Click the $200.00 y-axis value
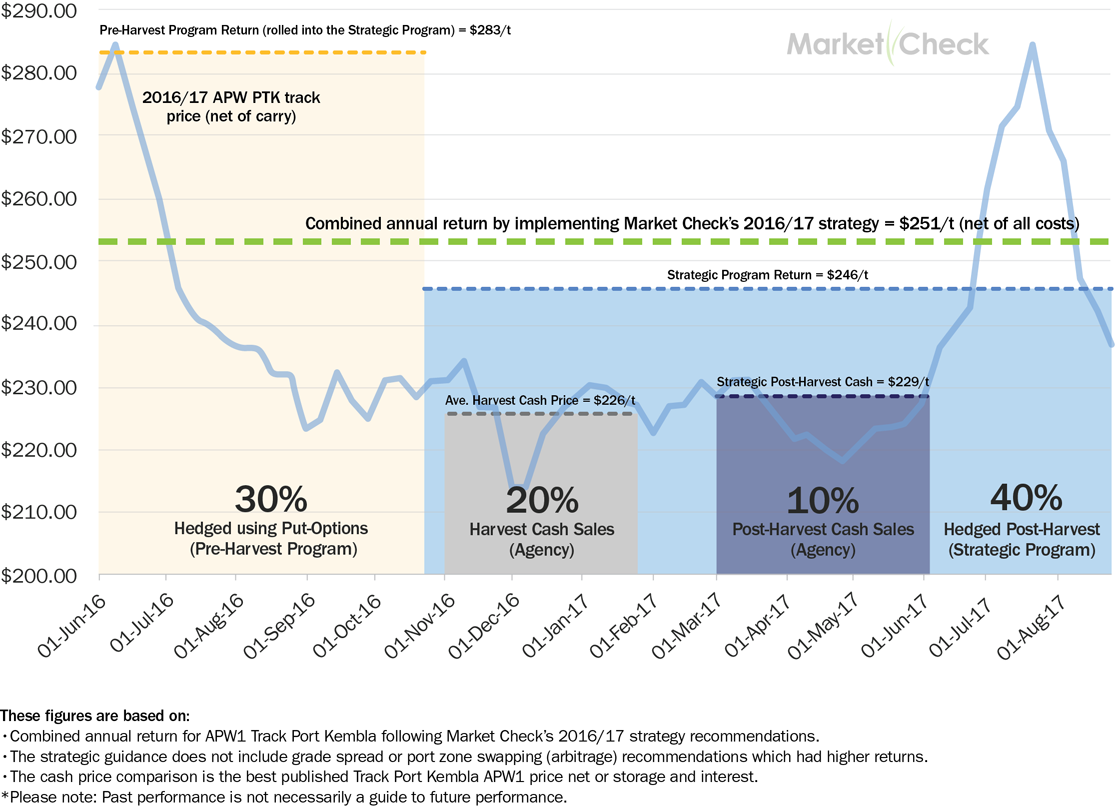The width and height of the screenshot is (1115, 807). pyautogui.click(x=41, y=576)
